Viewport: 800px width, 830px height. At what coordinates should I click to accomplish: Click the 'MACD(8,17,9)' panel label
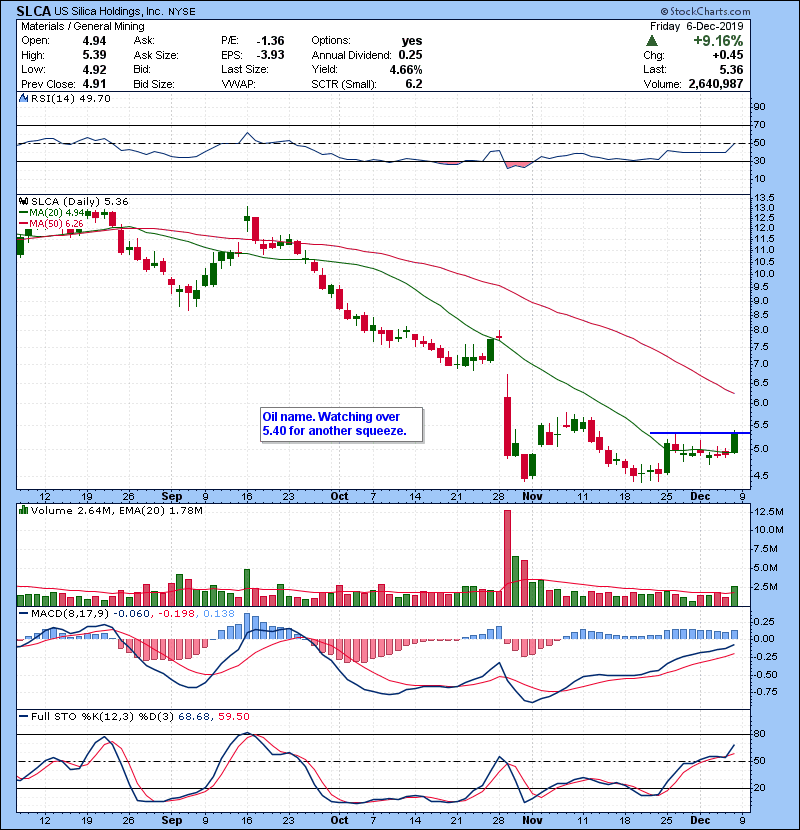[x=70, y=614]
